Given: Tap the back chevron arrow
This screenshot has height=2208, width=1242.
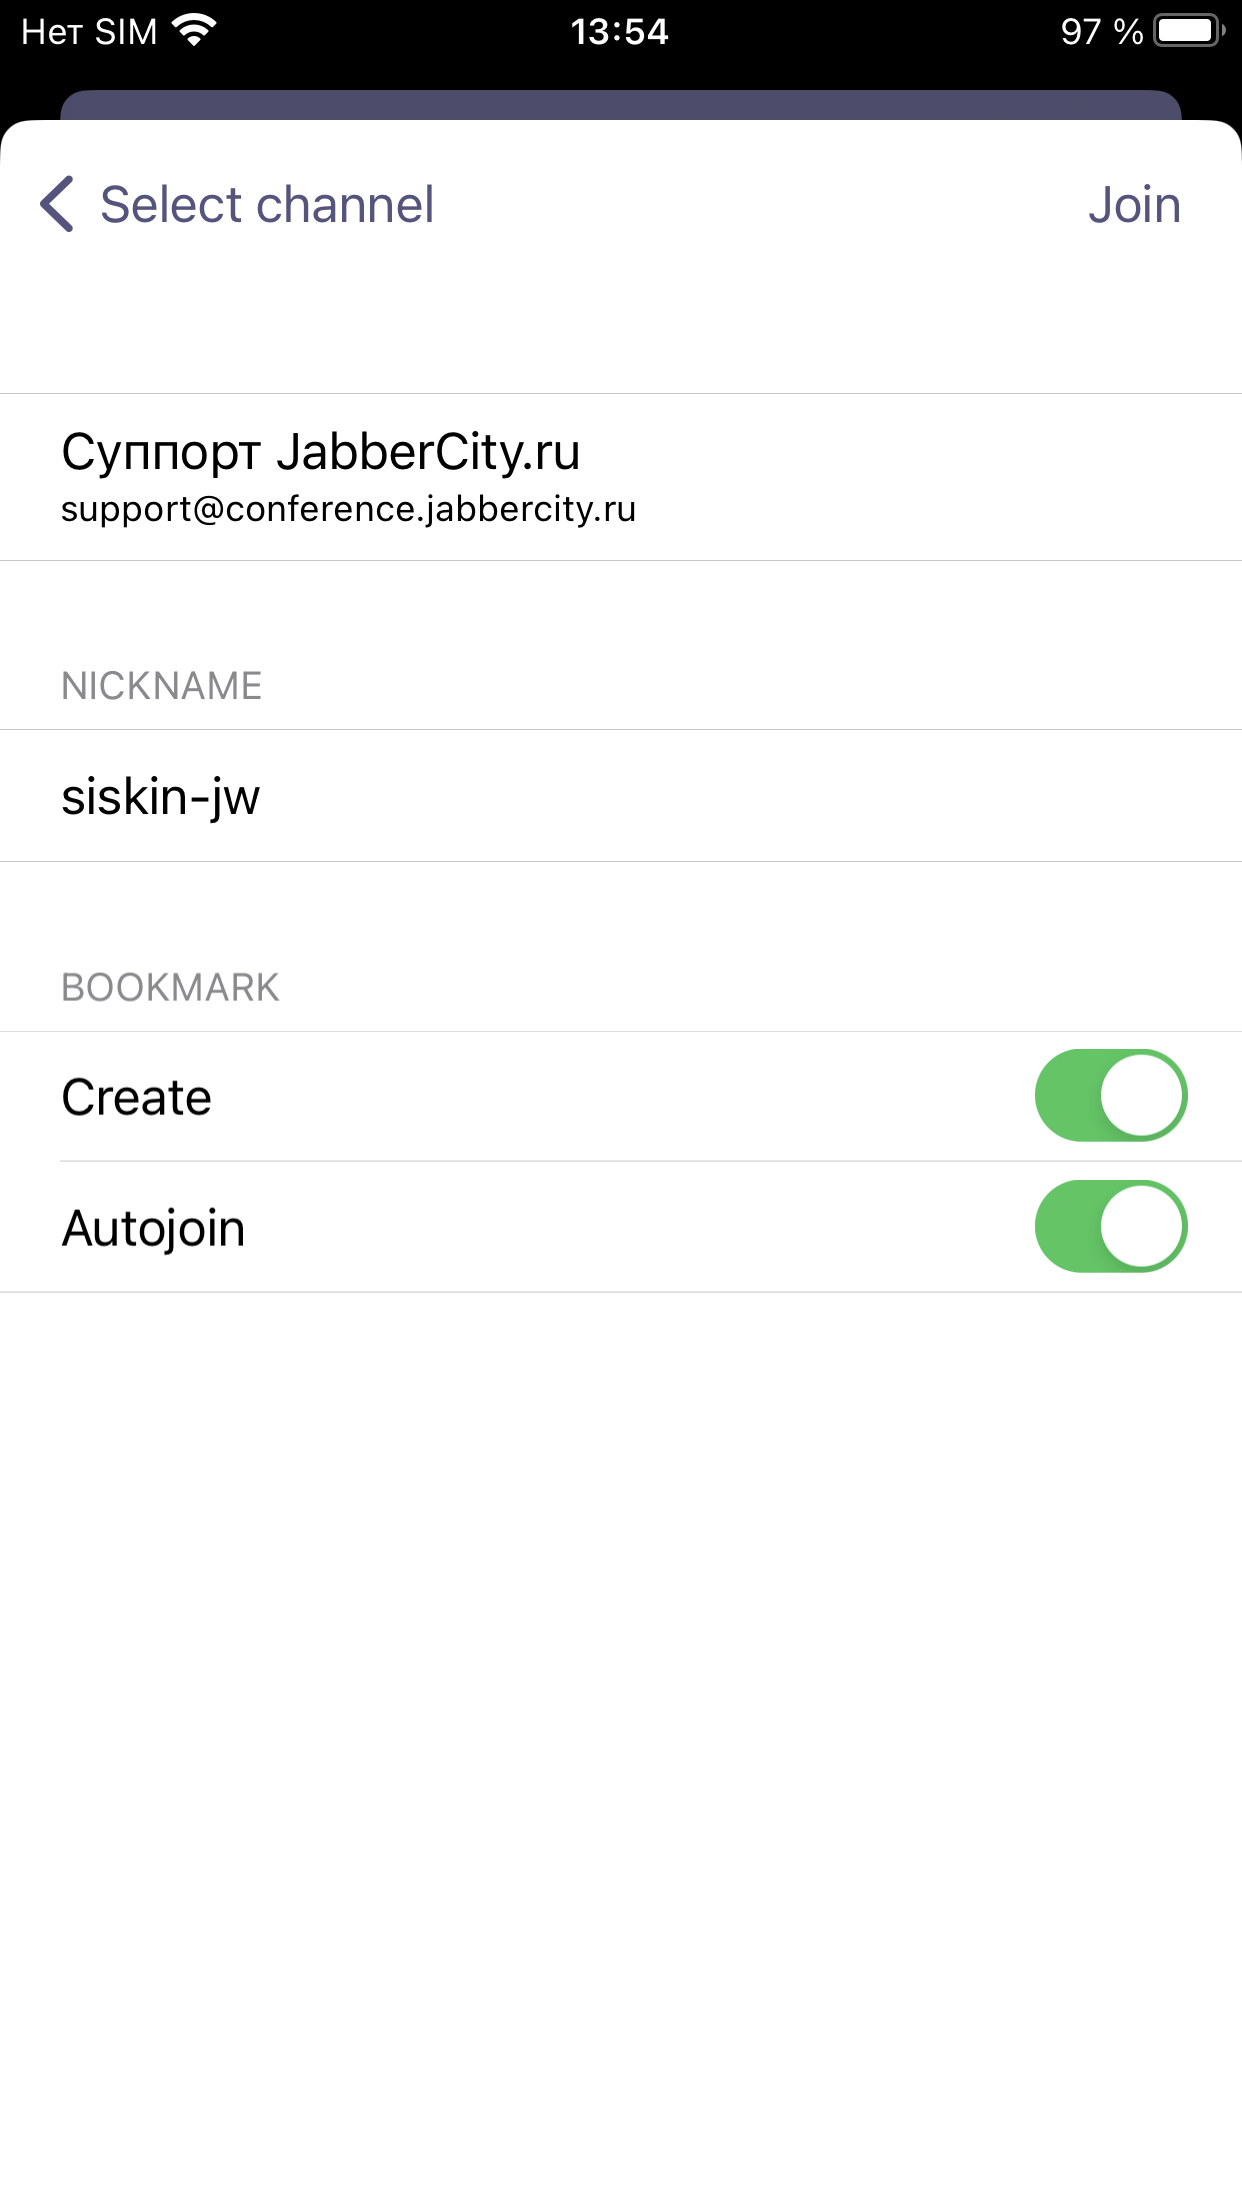Looking at the screenshot, I should tap(57, 204).
